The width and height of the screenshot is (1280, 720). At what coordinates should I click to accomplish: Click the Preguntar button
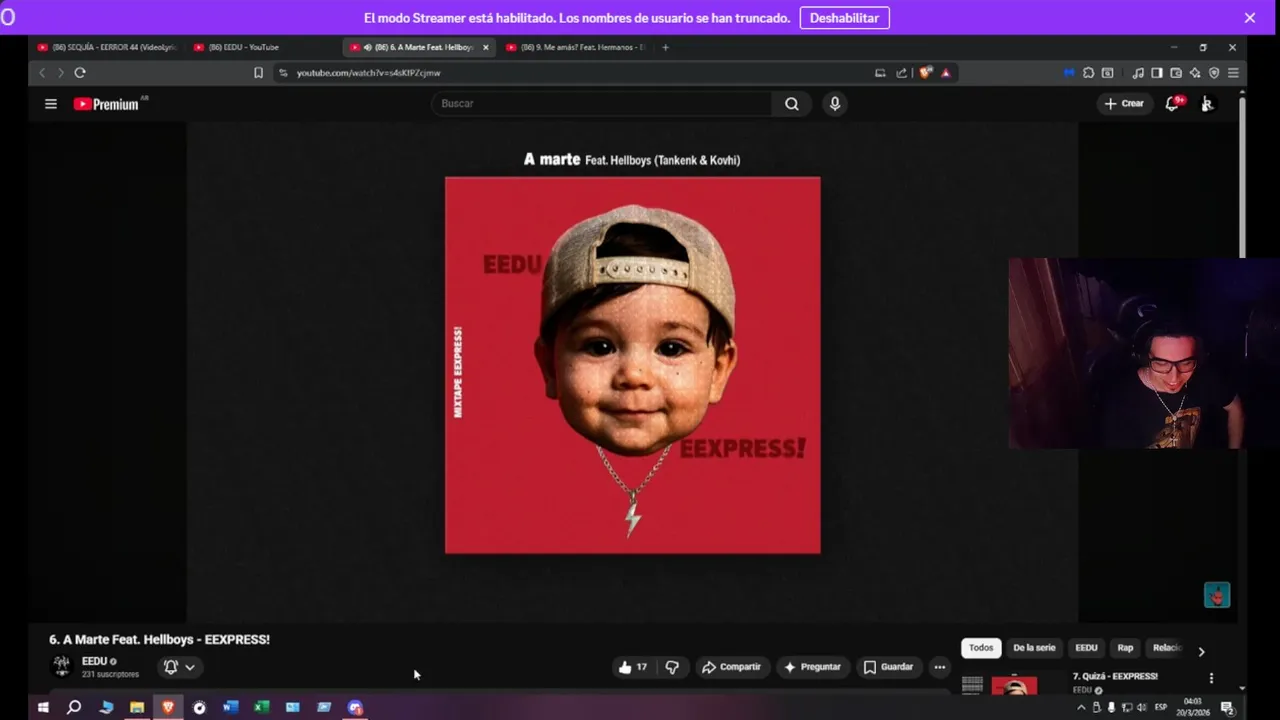(812, 667)
